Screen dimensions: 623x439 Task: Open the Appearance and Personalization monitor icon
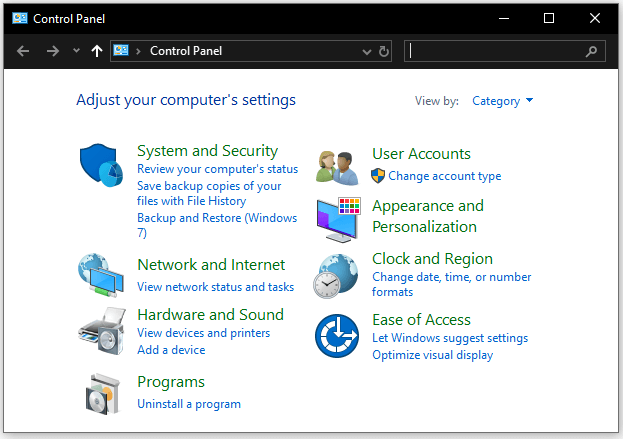pos(337,219)
